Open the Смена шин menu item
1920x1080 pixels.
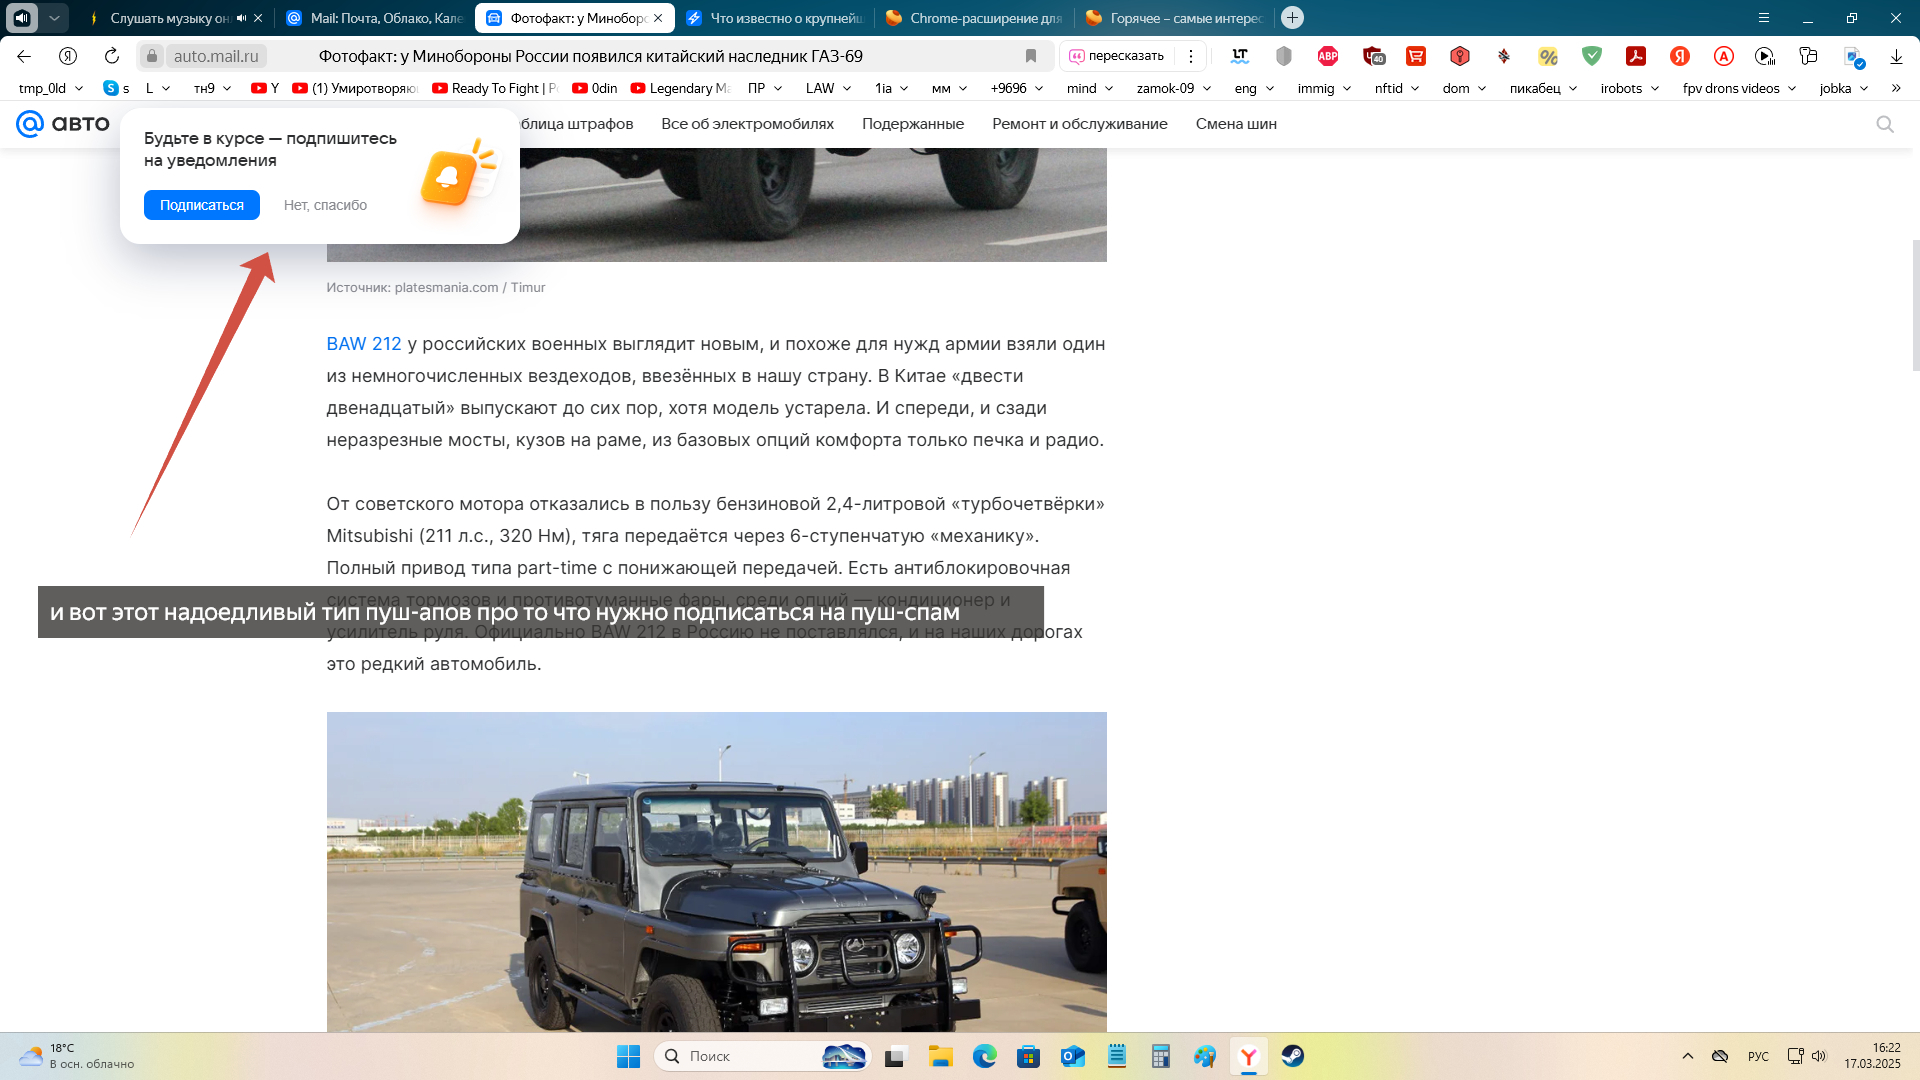coord(1236,124)
